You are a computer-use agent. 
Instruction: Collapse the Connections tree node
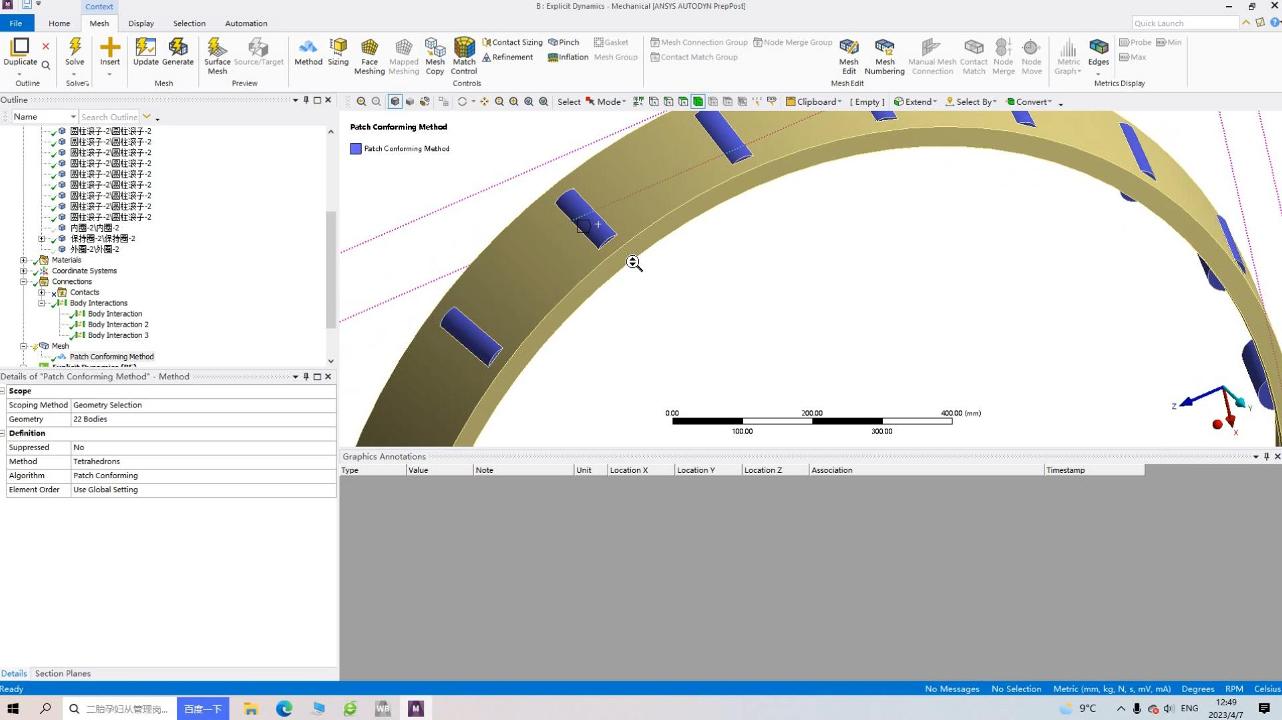point(24,282)
